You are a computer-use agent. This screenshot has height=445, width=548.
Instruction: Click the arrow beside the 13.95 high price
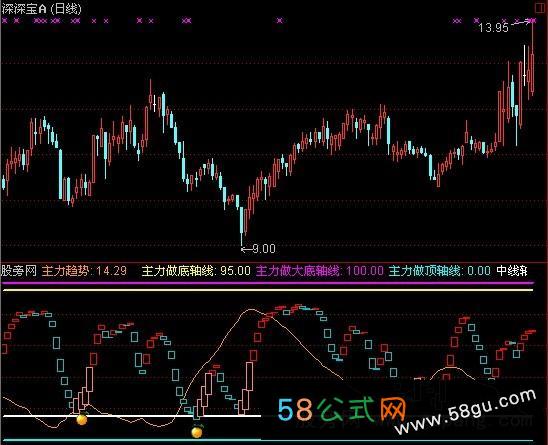[520, 23]
